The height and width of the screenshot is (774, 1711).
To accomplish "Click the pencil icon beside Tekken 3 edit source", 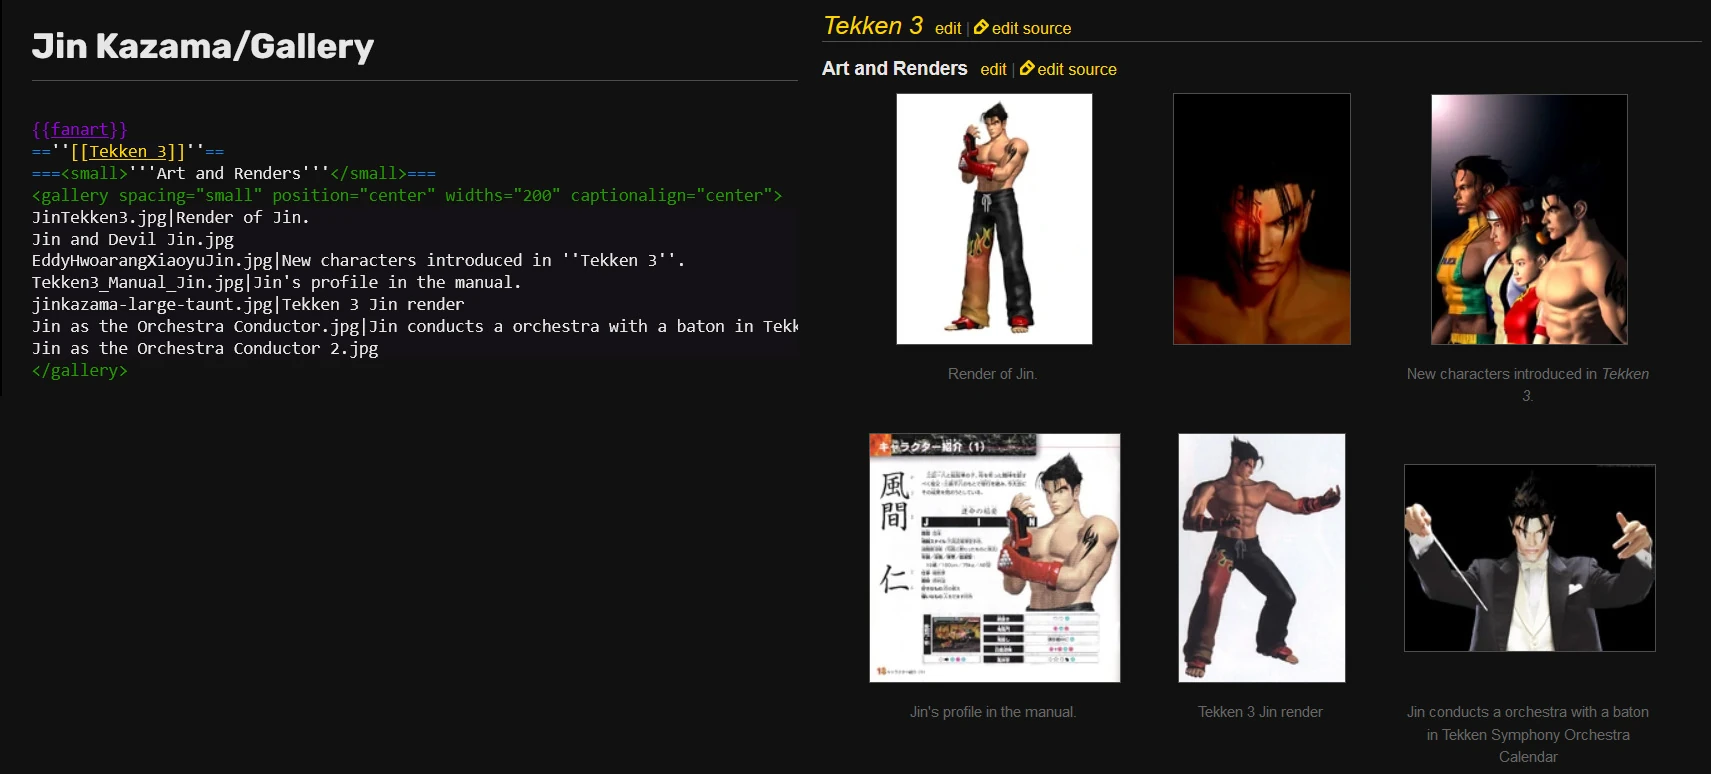I will pos(981,28).
